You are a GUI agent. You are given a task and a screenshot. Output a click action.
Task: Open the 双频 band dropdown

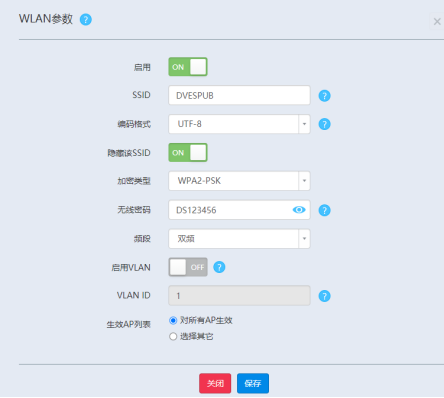click(239, 239)
